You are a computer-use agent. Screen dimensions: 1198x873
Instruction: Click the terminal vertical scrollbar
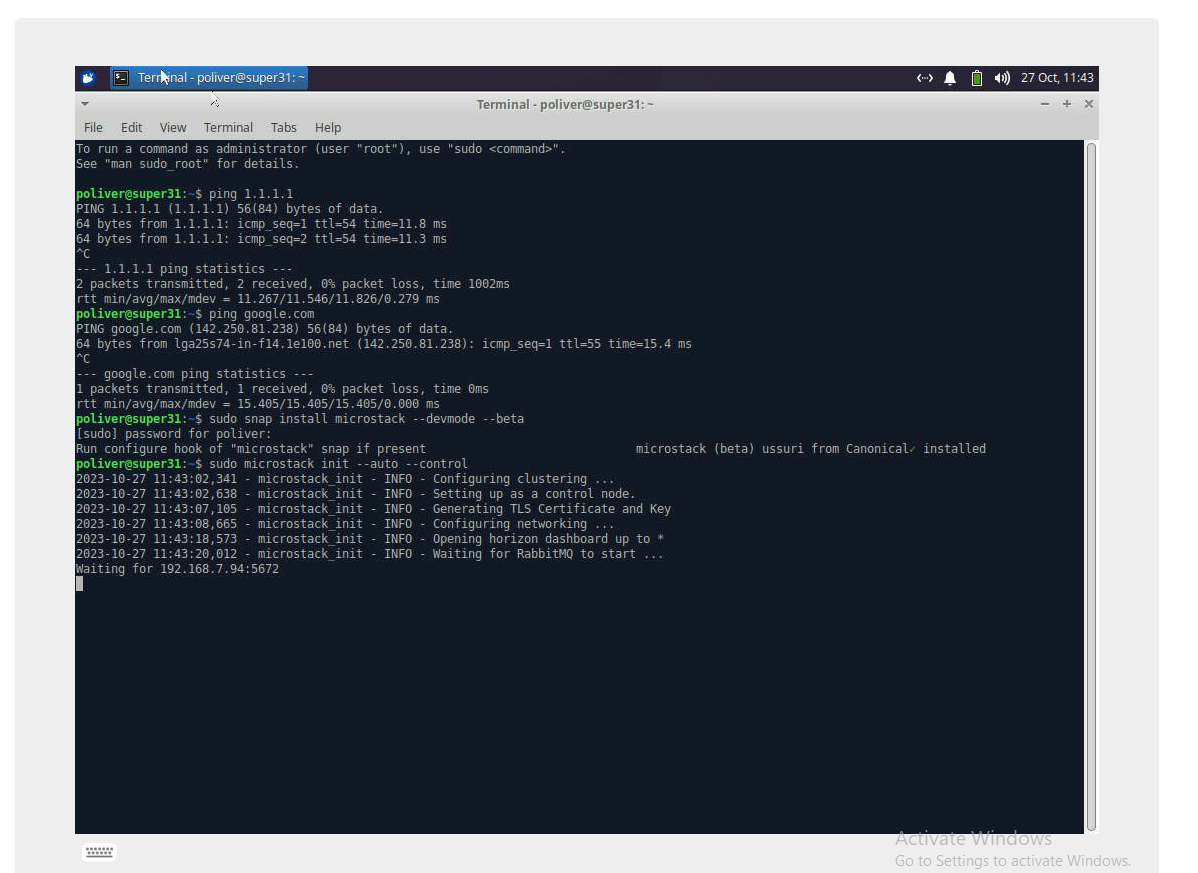tap(1091, 486)
